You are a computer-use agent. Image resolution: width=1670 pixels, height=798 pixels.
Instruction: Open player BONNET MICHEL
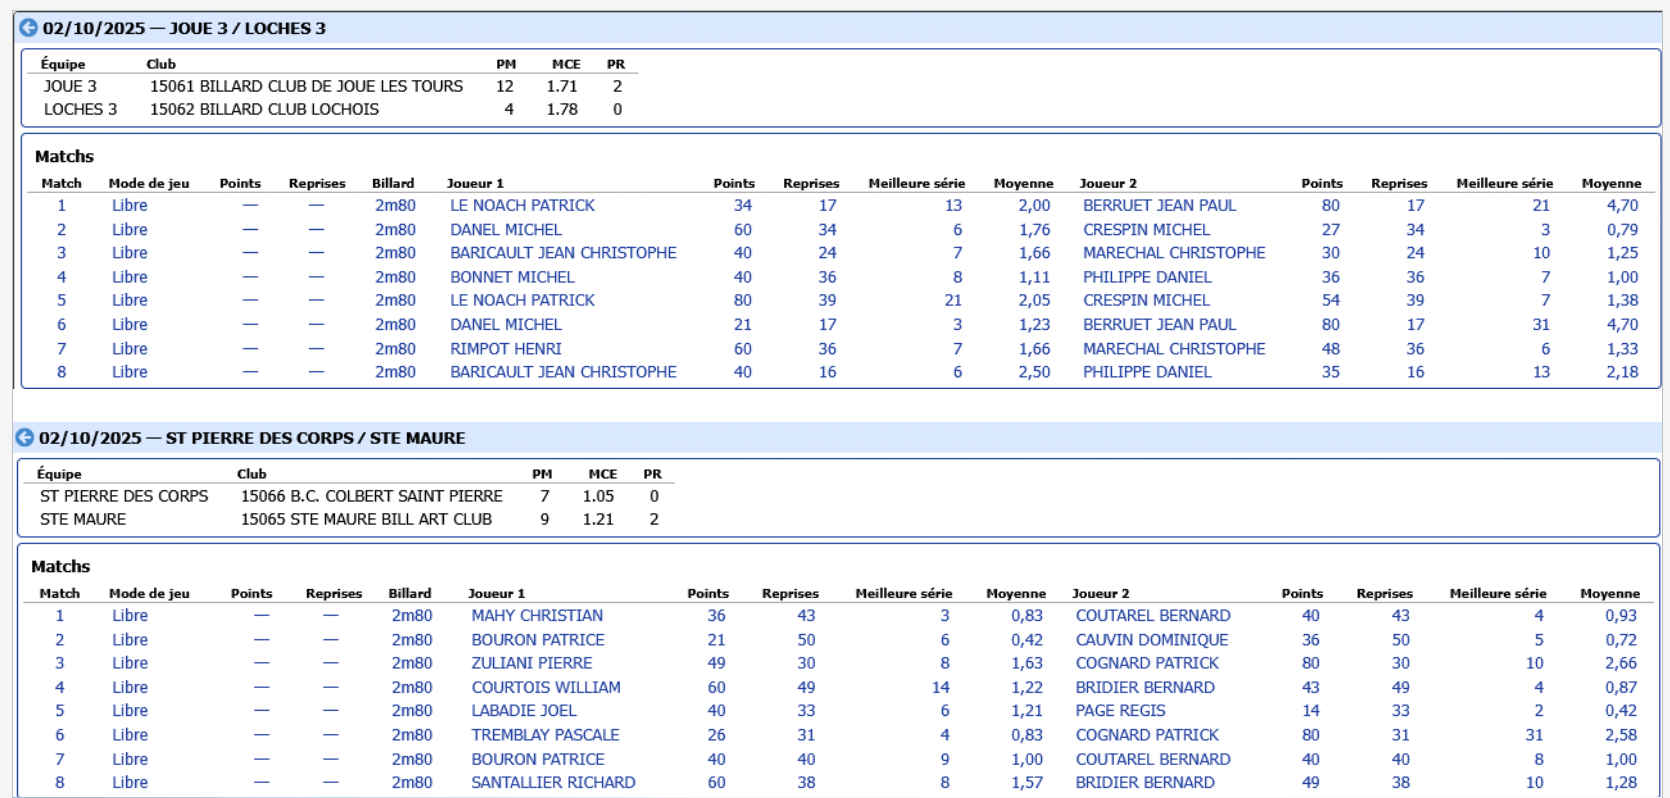pos(511,277)
